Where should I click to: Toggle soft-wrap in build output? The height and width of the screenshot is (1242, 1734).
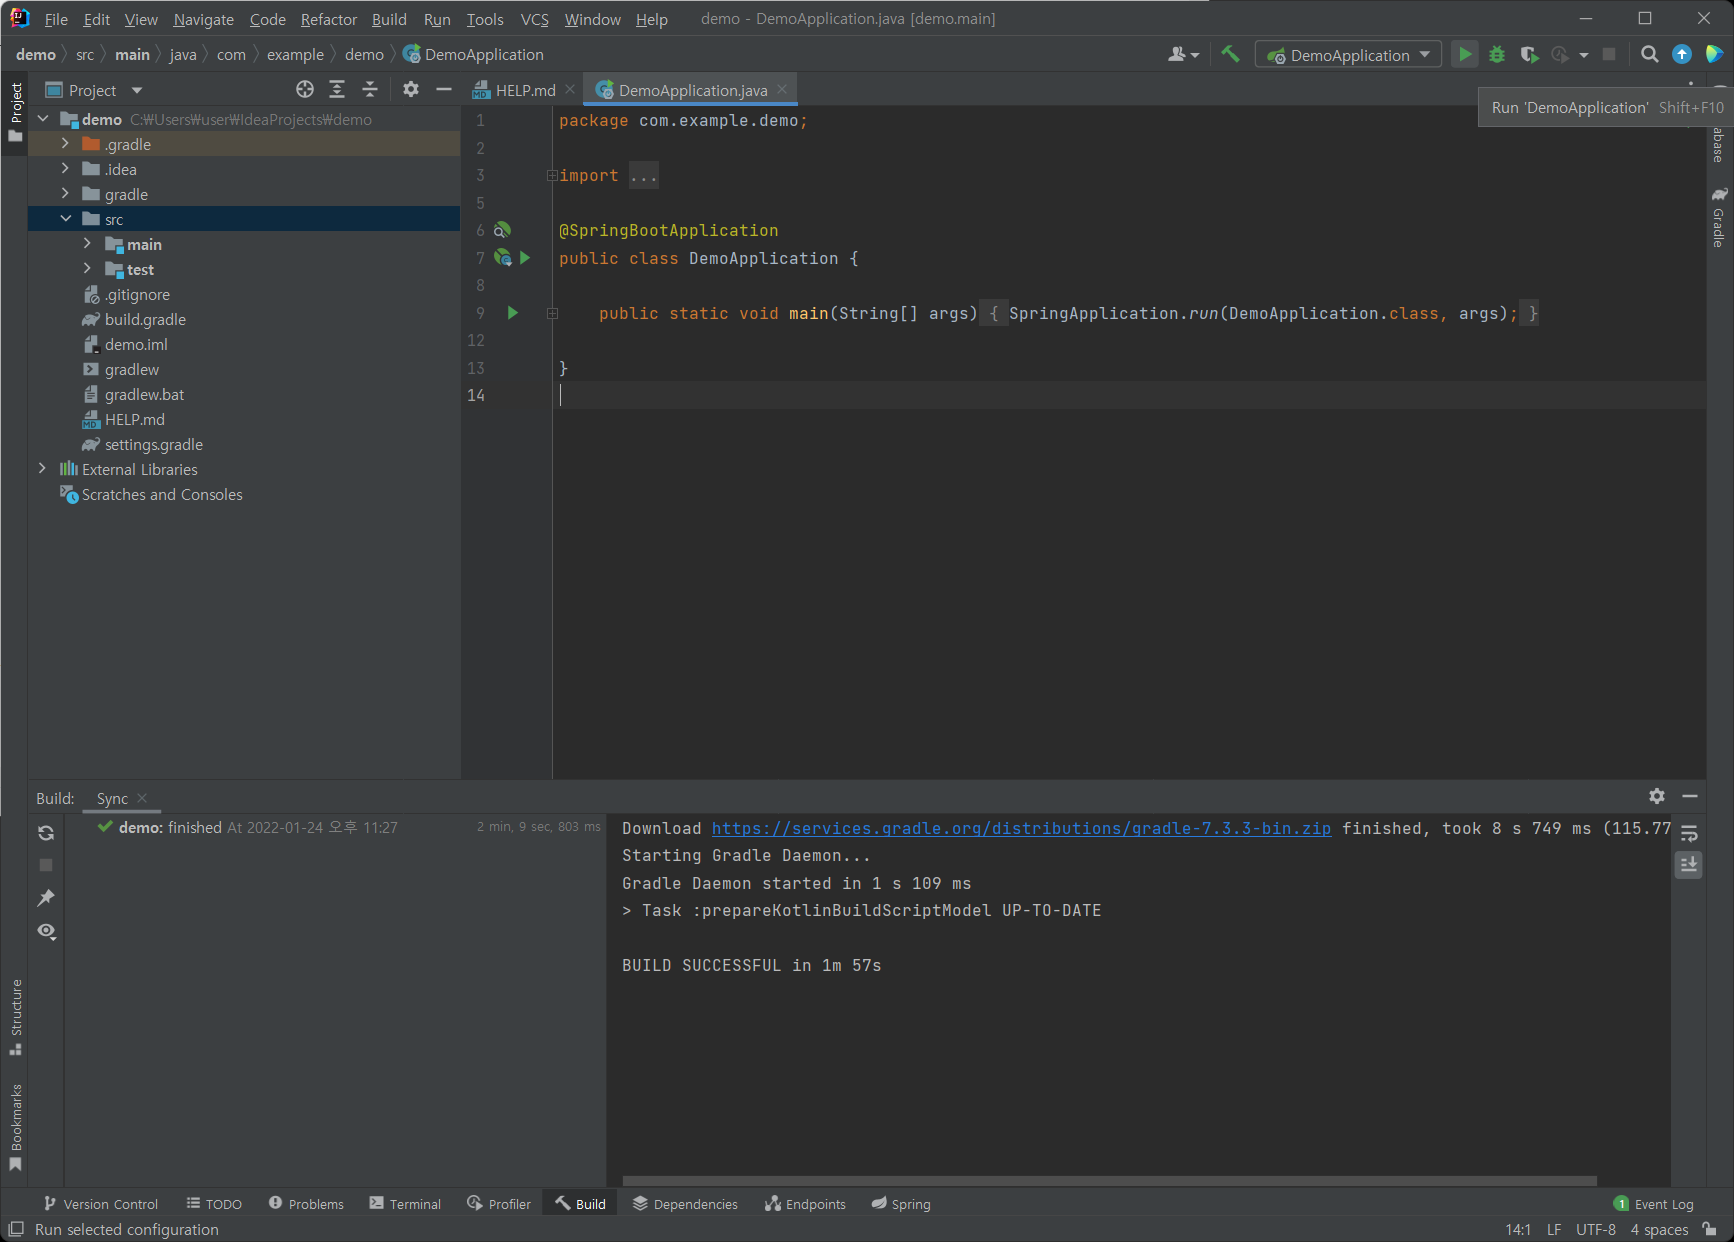coord(1689,833)
